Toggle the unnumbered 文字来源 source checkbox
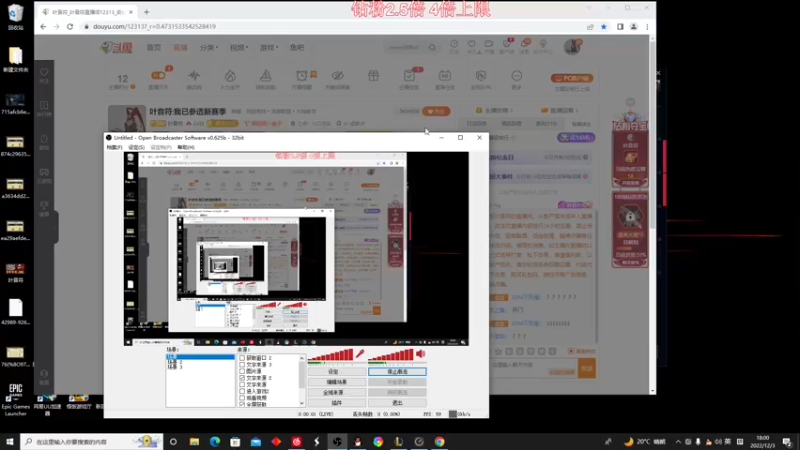This screenshot has width=800, height=450. tap(242, 385)
